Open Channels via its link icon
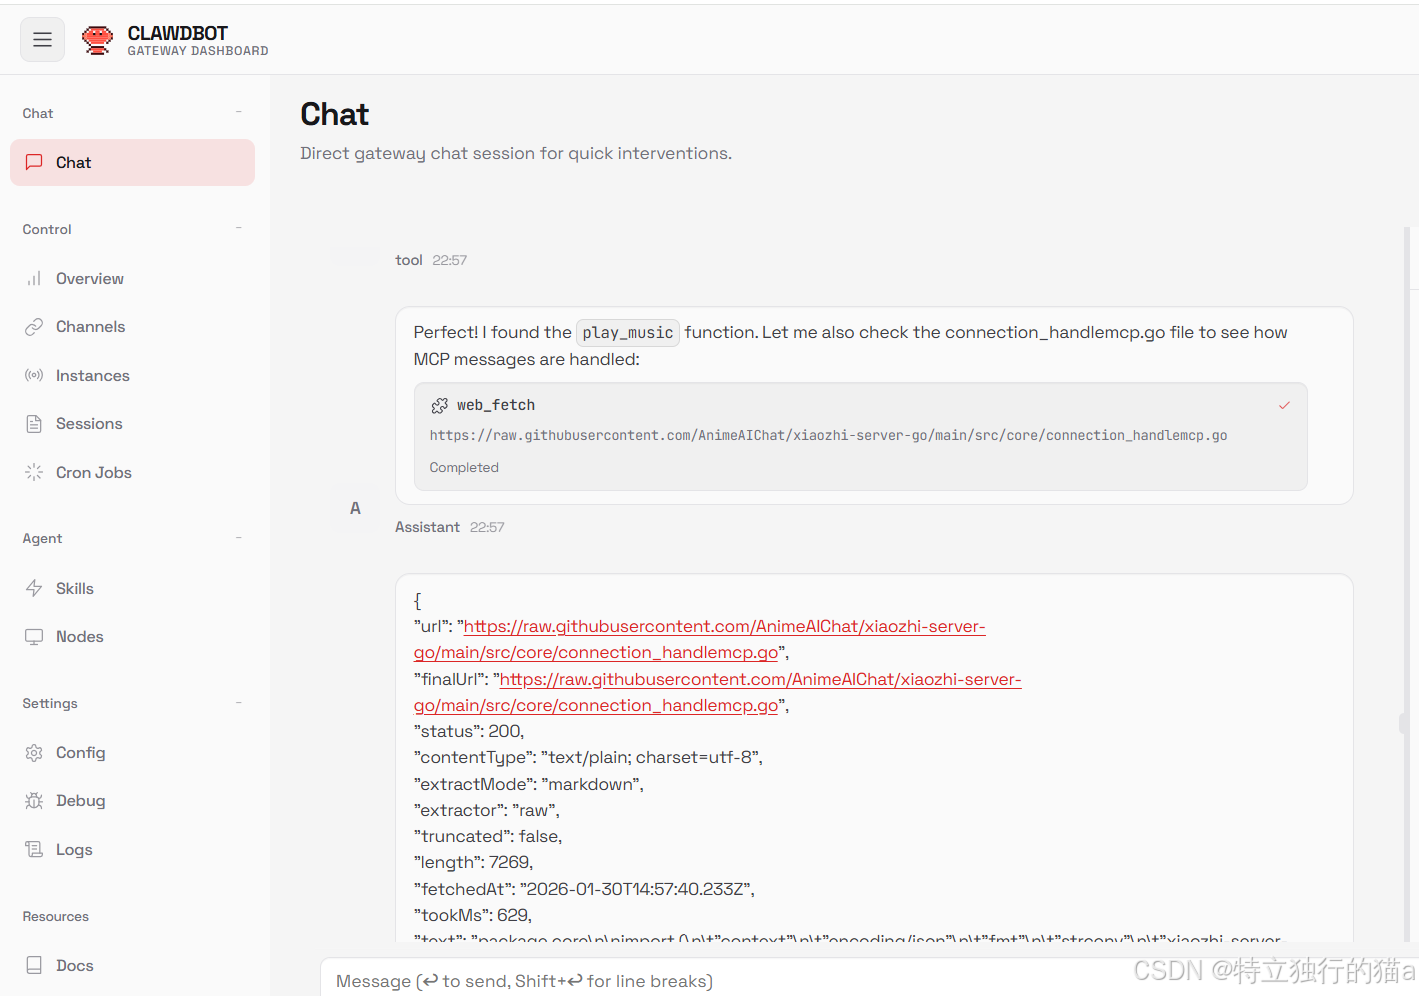1419x996 pixels. click(34, 327)
